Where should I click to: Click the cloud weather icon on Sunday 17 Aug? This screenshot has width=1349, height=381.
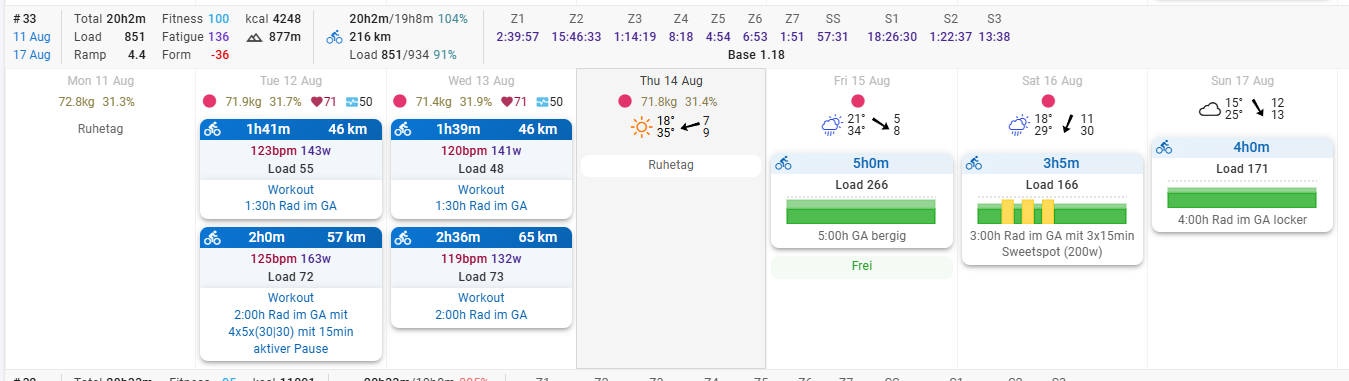tap(1211, 109)
